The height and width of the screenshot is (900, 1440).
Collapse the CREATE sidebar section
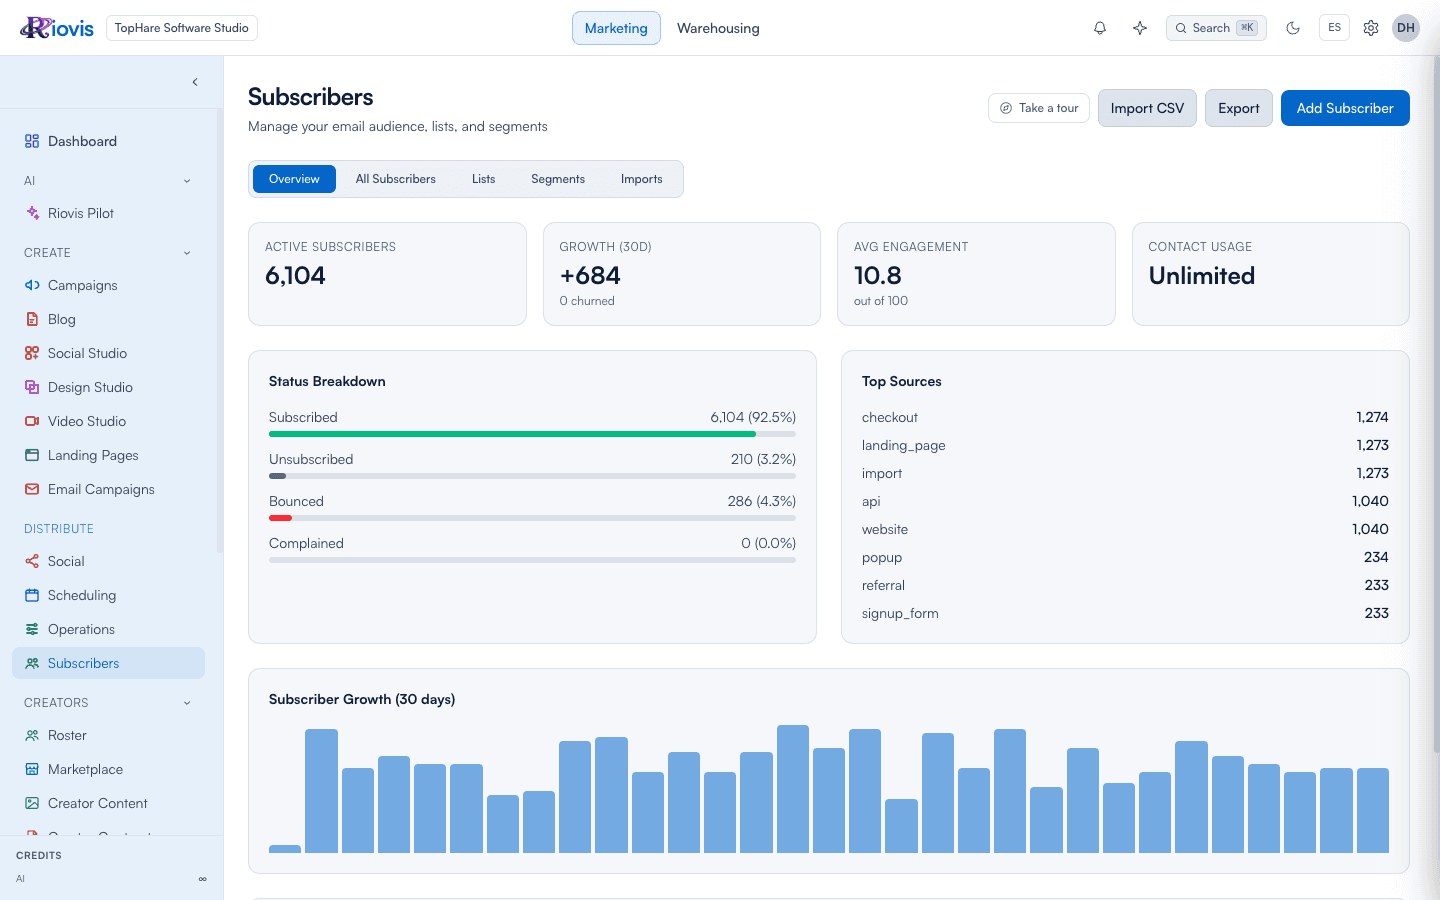[x=187, y=253]
